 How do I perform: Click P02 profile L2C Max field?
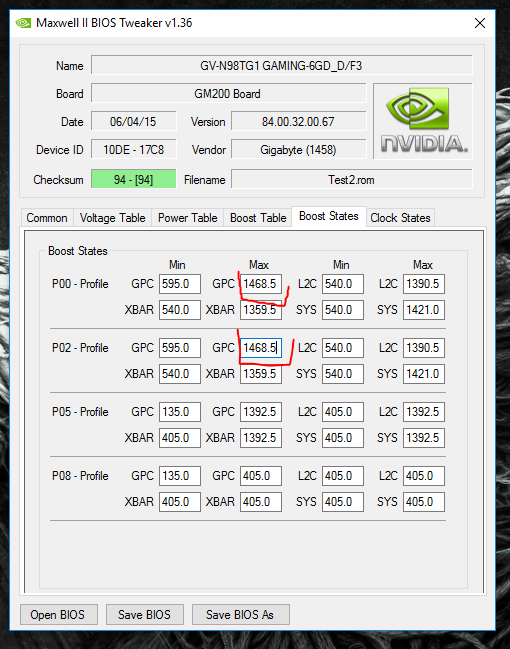click(x=424, y=348)
